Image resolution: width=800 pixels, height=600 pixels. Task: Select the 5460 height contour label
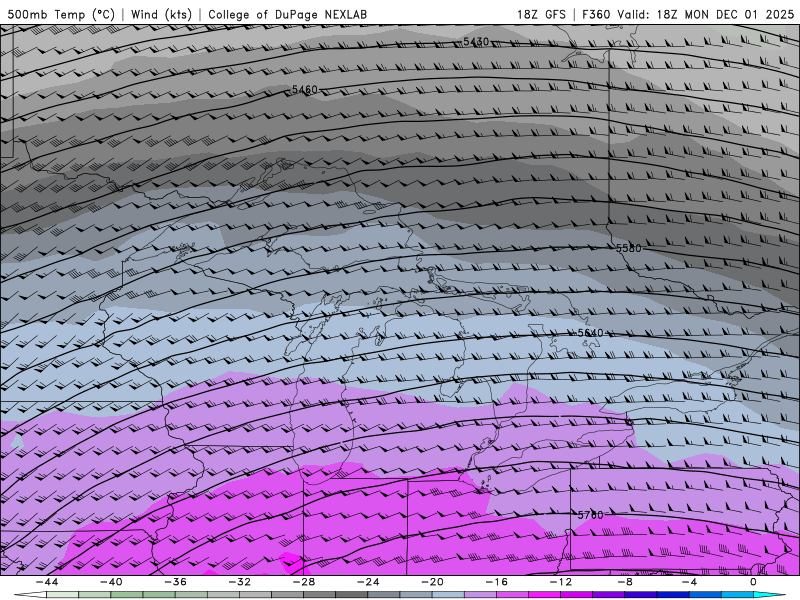coord(305,90)
